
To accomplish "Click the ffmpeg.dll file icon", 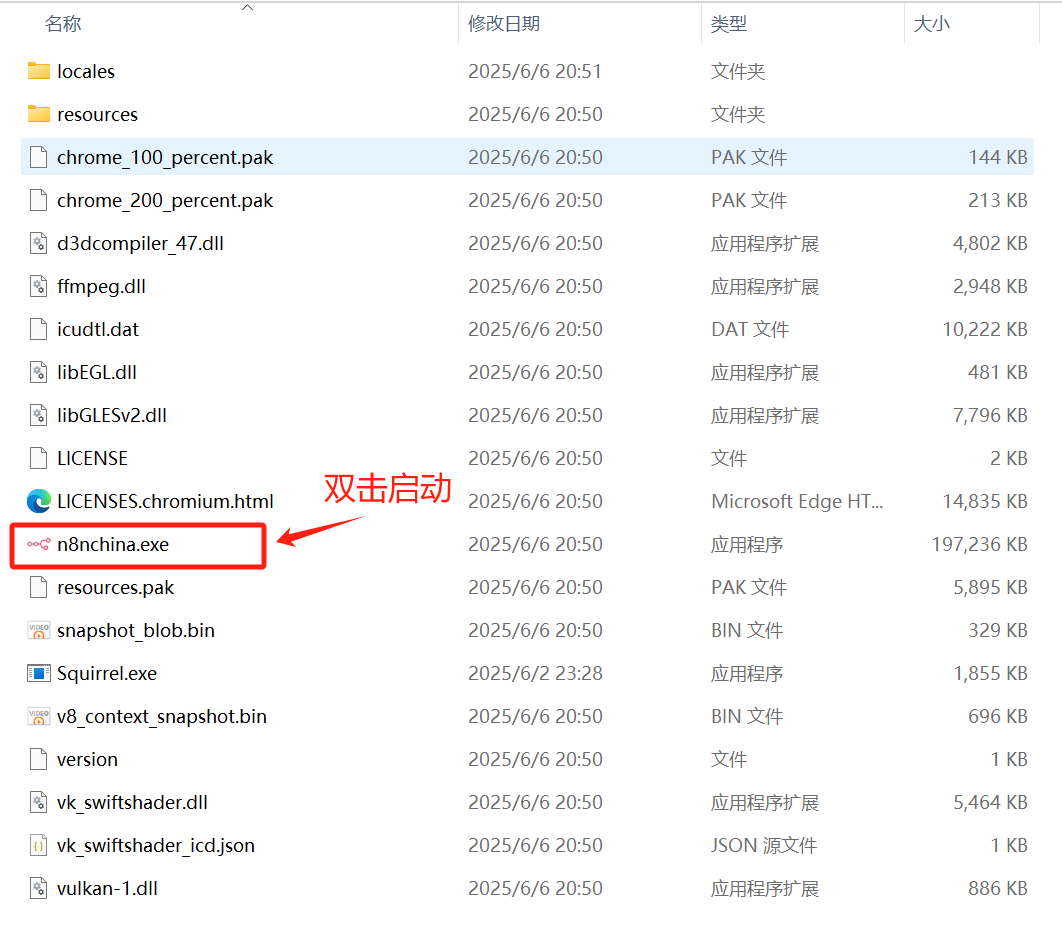I will pyautogui.click(x=39, y=286).
